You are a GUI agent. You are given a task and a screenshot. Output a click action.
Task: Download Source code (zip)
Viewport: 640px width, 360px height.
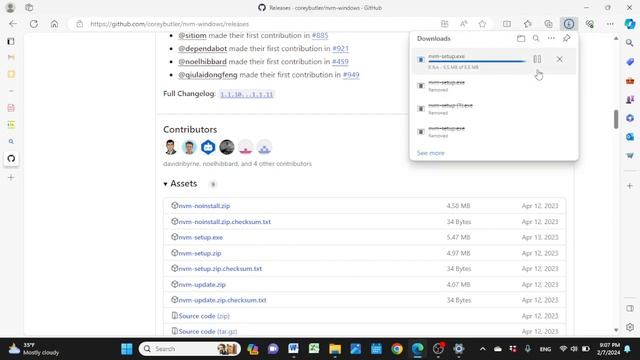(204, 316)
